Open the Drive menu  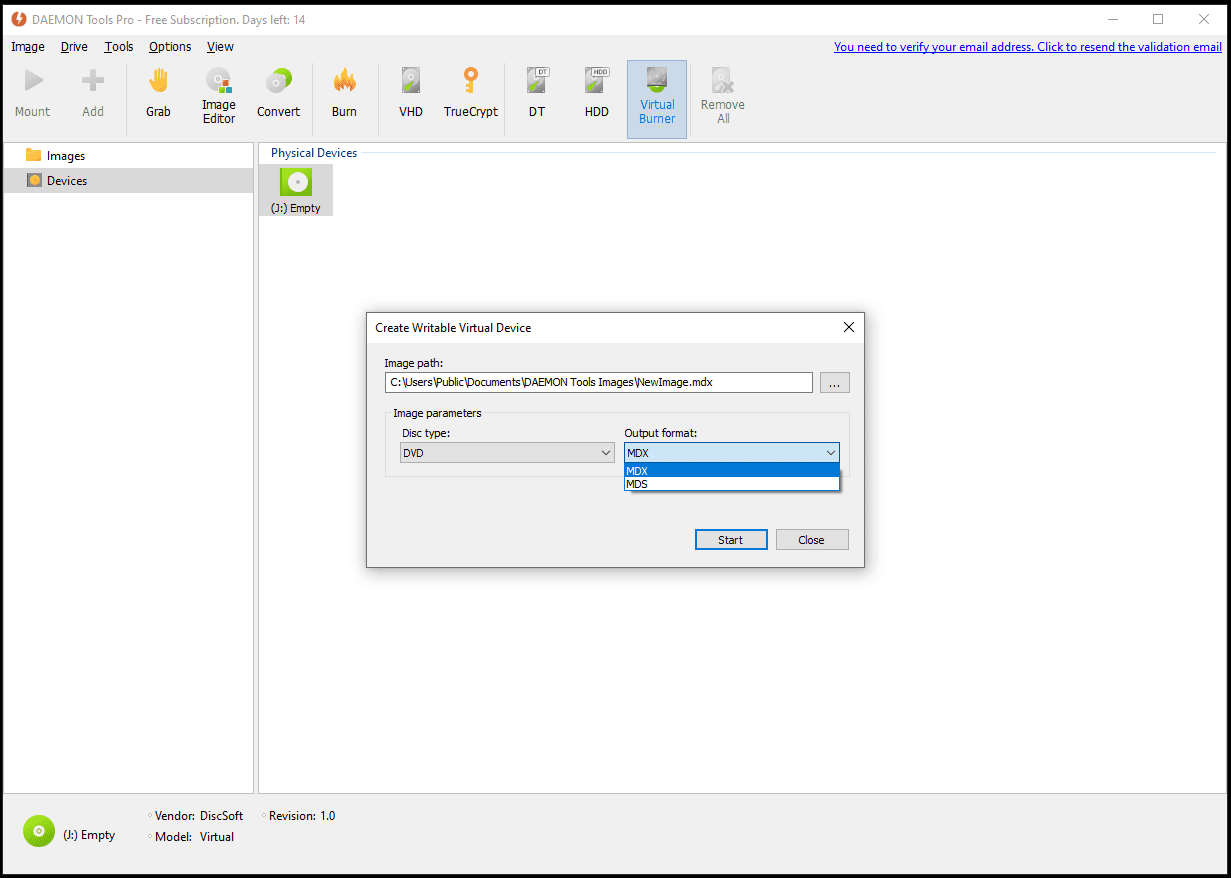coord(74,47)
